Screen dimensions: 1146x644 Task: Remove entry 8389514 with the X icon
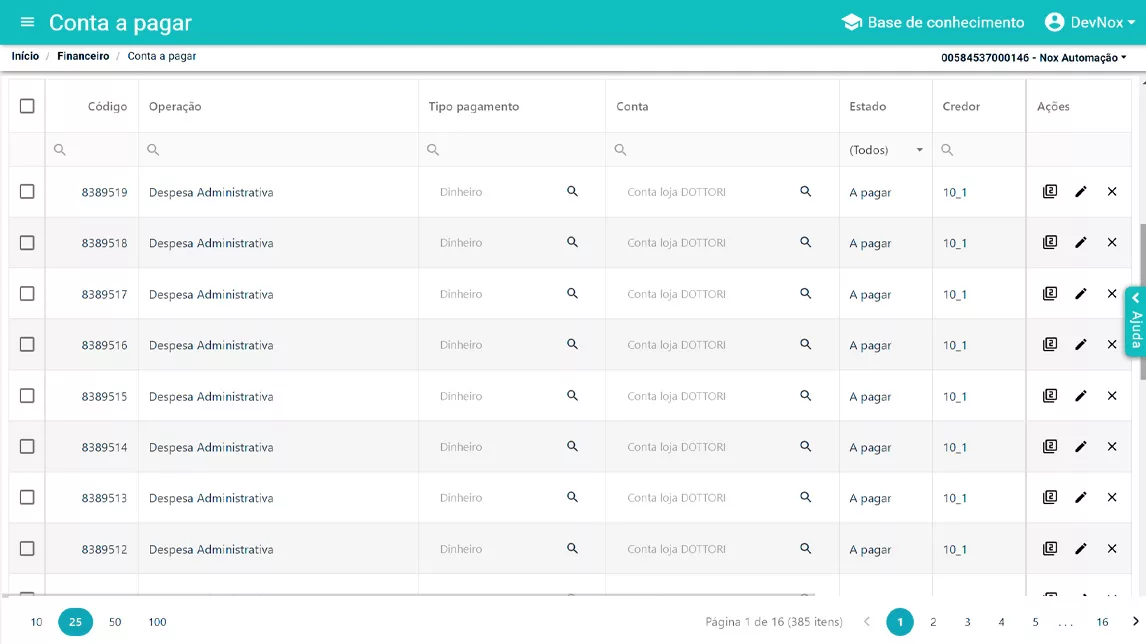1112,447
